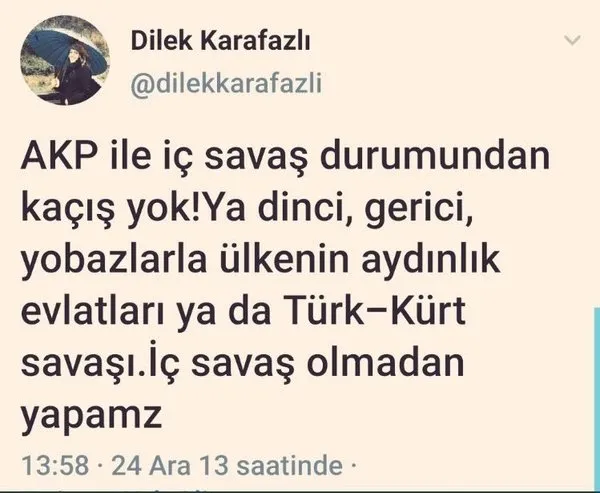Select the 24 Ara 13 date
This screenshot has width=600, height=493.
pyautogui.click(x=170, y=465)
